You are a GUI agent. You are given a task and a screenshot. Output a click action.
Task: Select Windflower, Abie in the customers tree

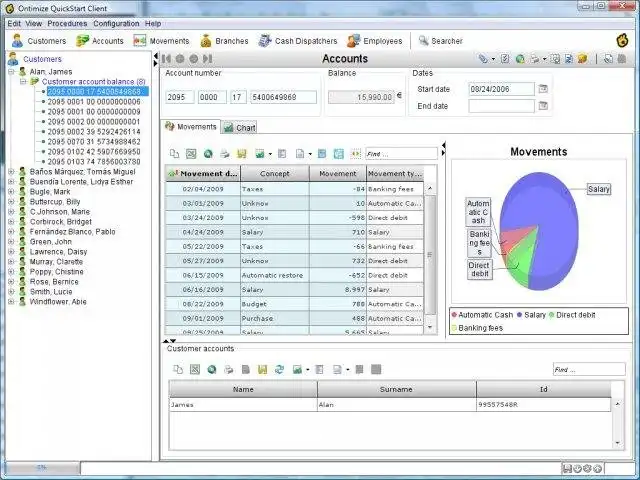(58, 302)
